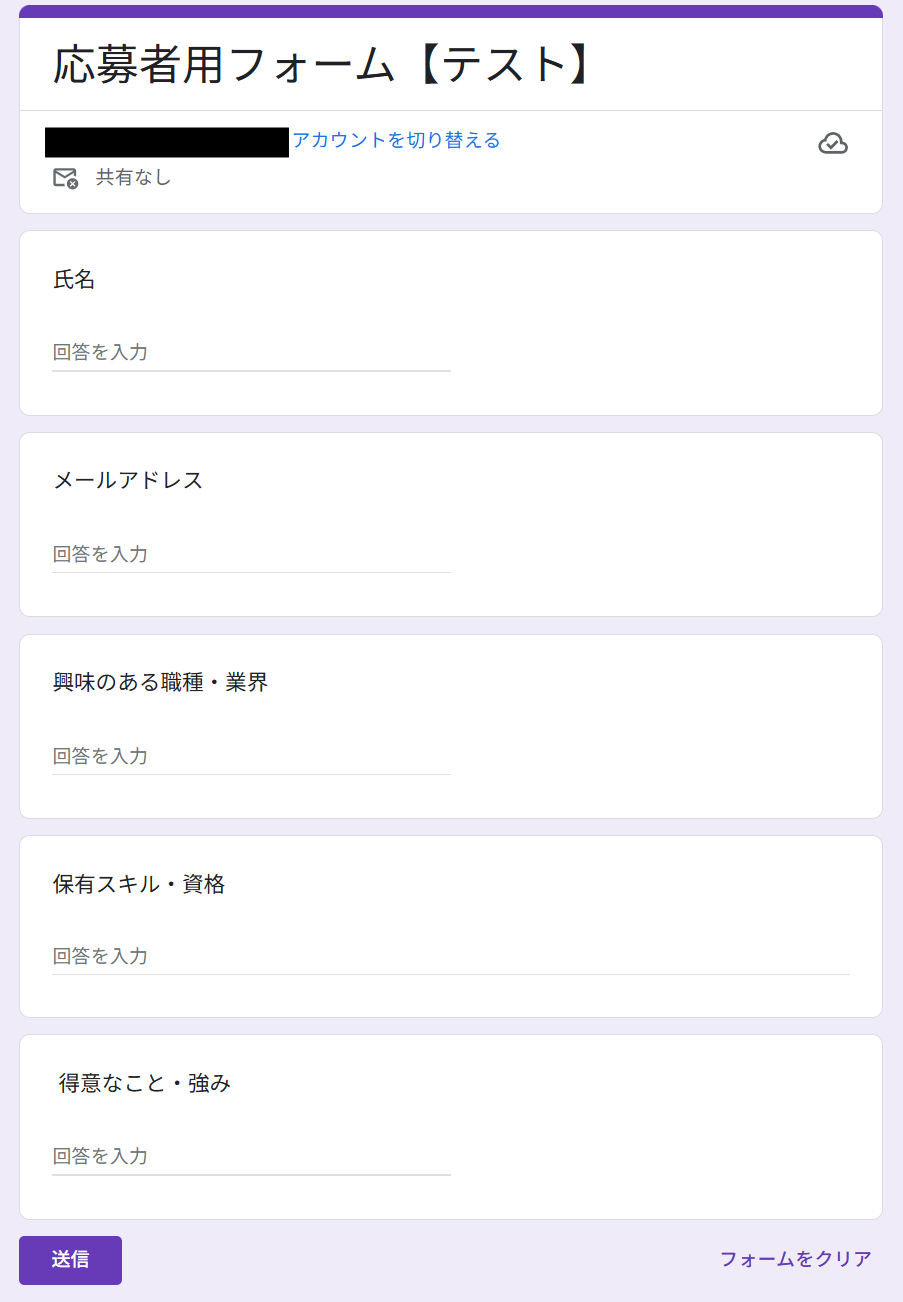Screen dimensions: 903x1302
Task: Click the blacked-out account email
Action: click(x=167, y=142)
